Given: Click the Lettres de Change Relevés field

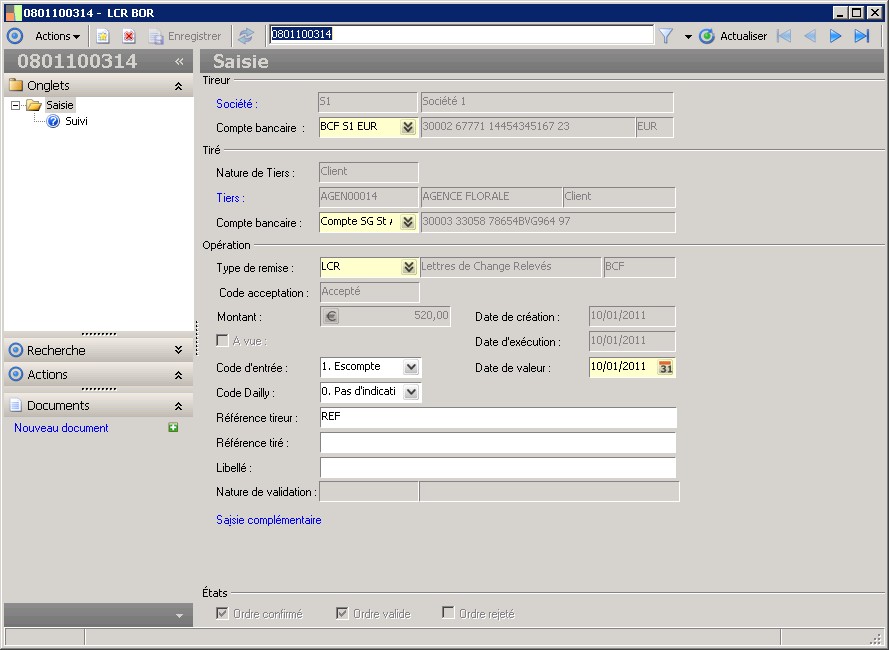Looking at the screenshot, I should click(x=510, y=267).
